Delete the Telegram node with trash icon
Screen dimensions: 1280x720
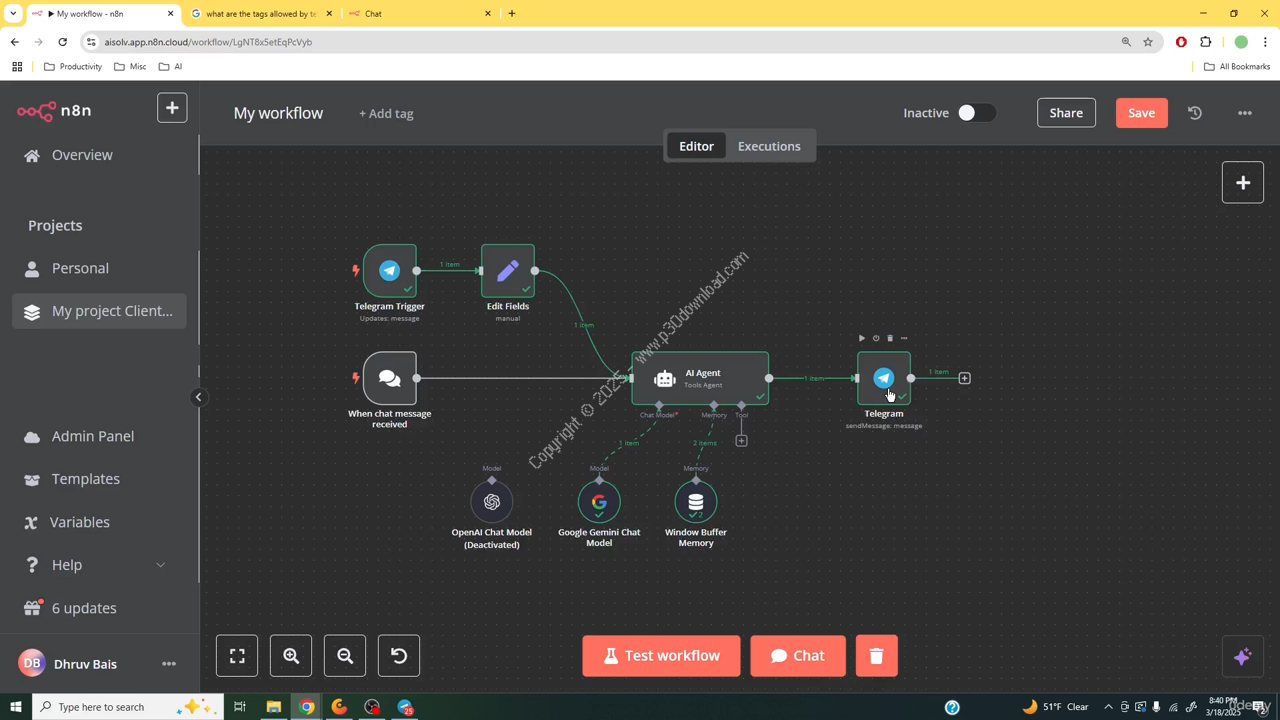(x=890, y=338)
